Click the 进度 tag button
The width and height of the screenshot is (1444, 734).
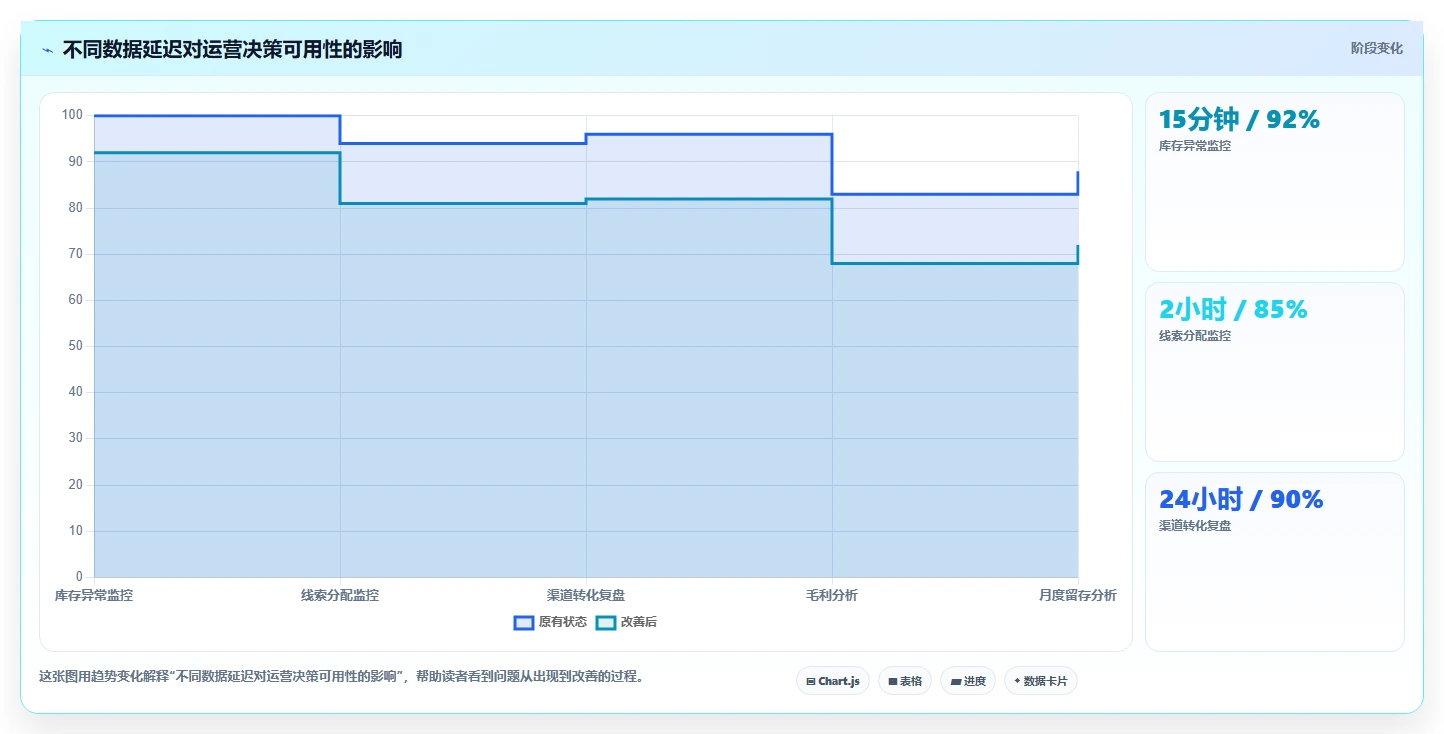tap(968, 681)
